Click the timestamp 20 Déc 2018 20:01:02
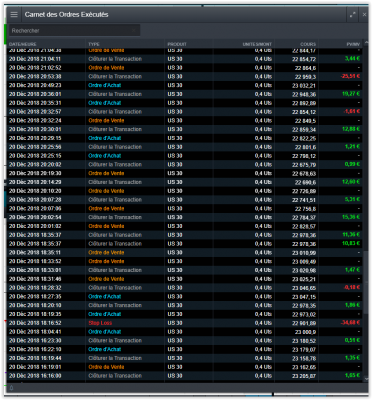372x400 pixels. tap(35, 226)
